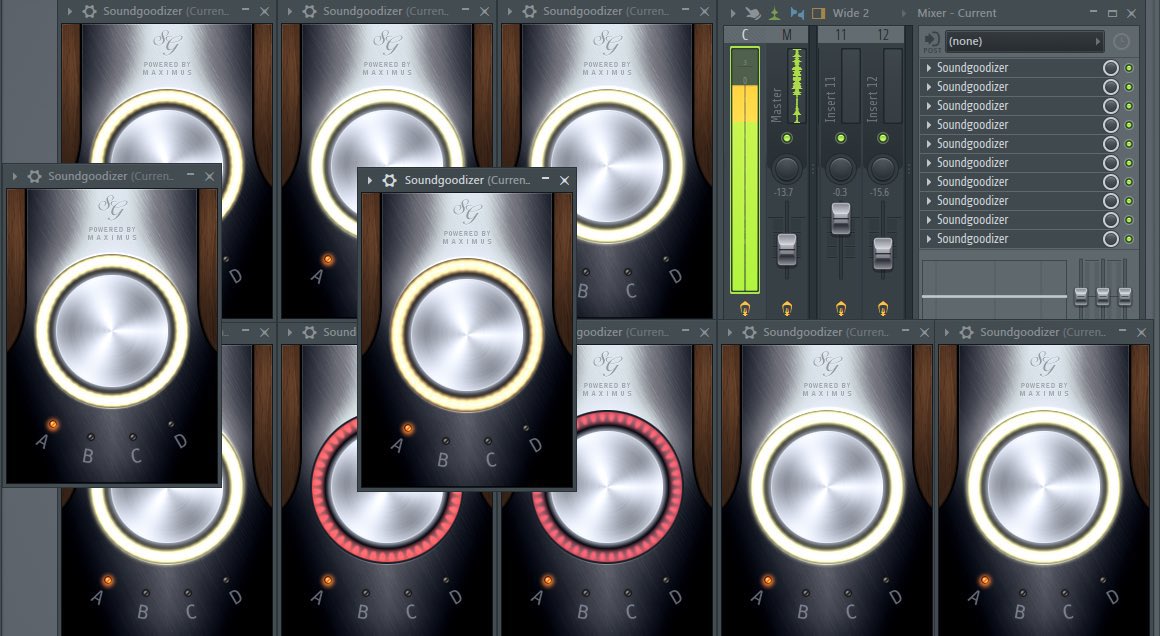1160x636 pixels.
Task: Open gear settings of the front-left Soundgoodizer window
Action: (34, 176)
